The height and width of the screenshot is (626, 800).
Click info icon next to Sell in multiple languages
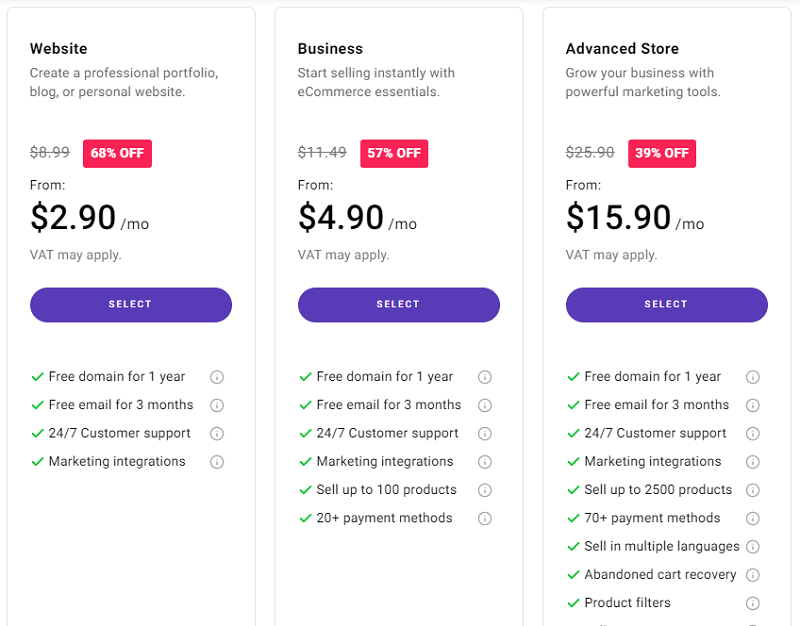(x=753, y=547)
